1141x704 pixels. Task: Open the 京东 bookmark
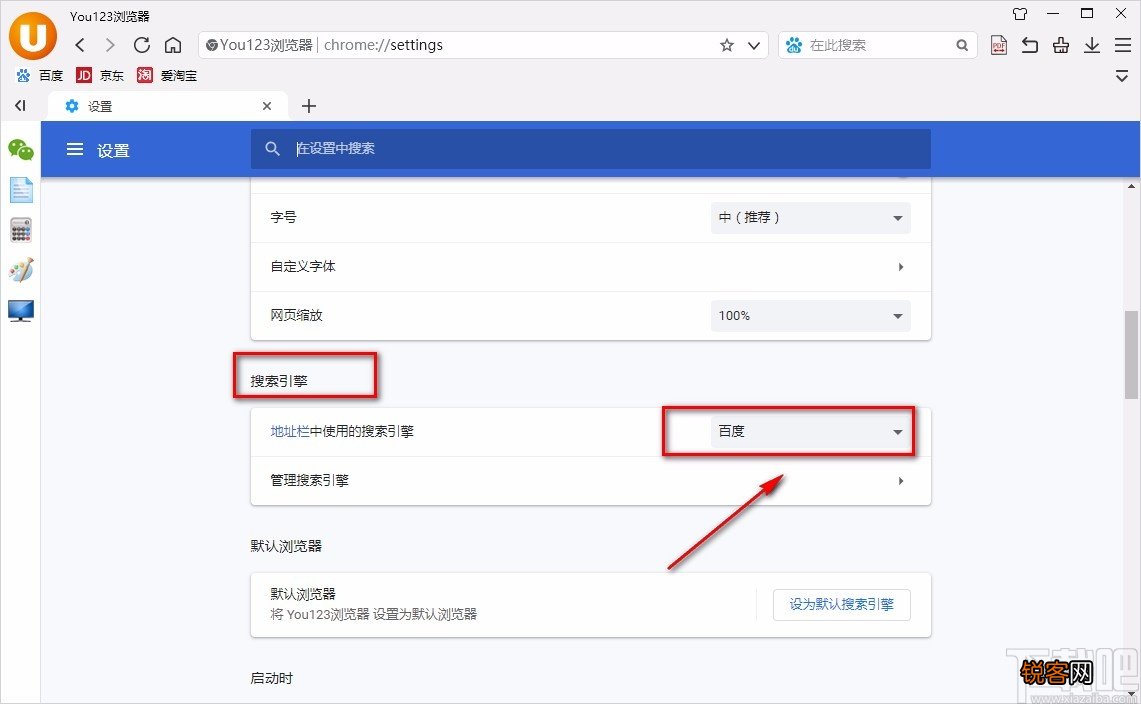100,75
